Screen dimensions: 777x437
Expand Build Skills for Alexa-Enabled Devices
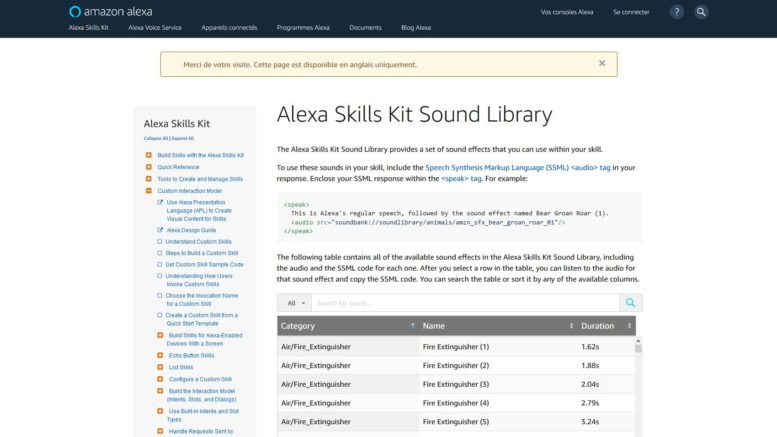tap(160, 335)
